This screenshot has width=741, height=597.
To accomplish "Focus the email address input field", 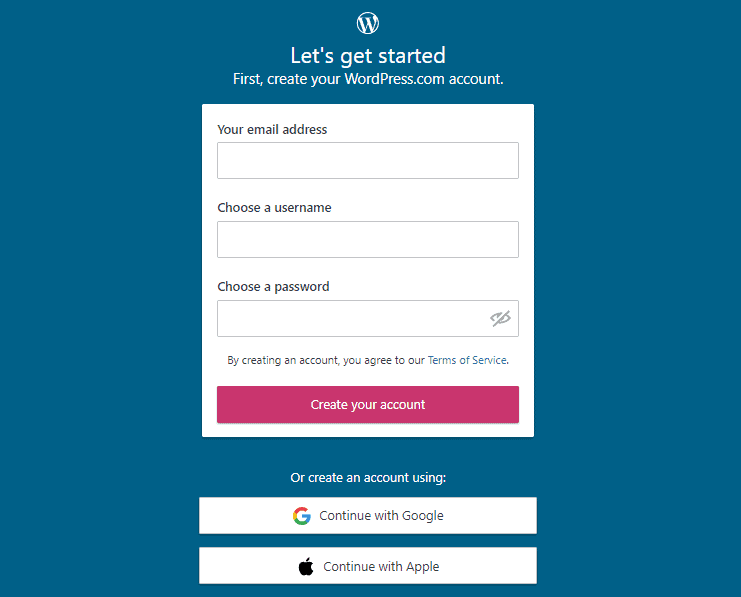I will pos(367,161).
